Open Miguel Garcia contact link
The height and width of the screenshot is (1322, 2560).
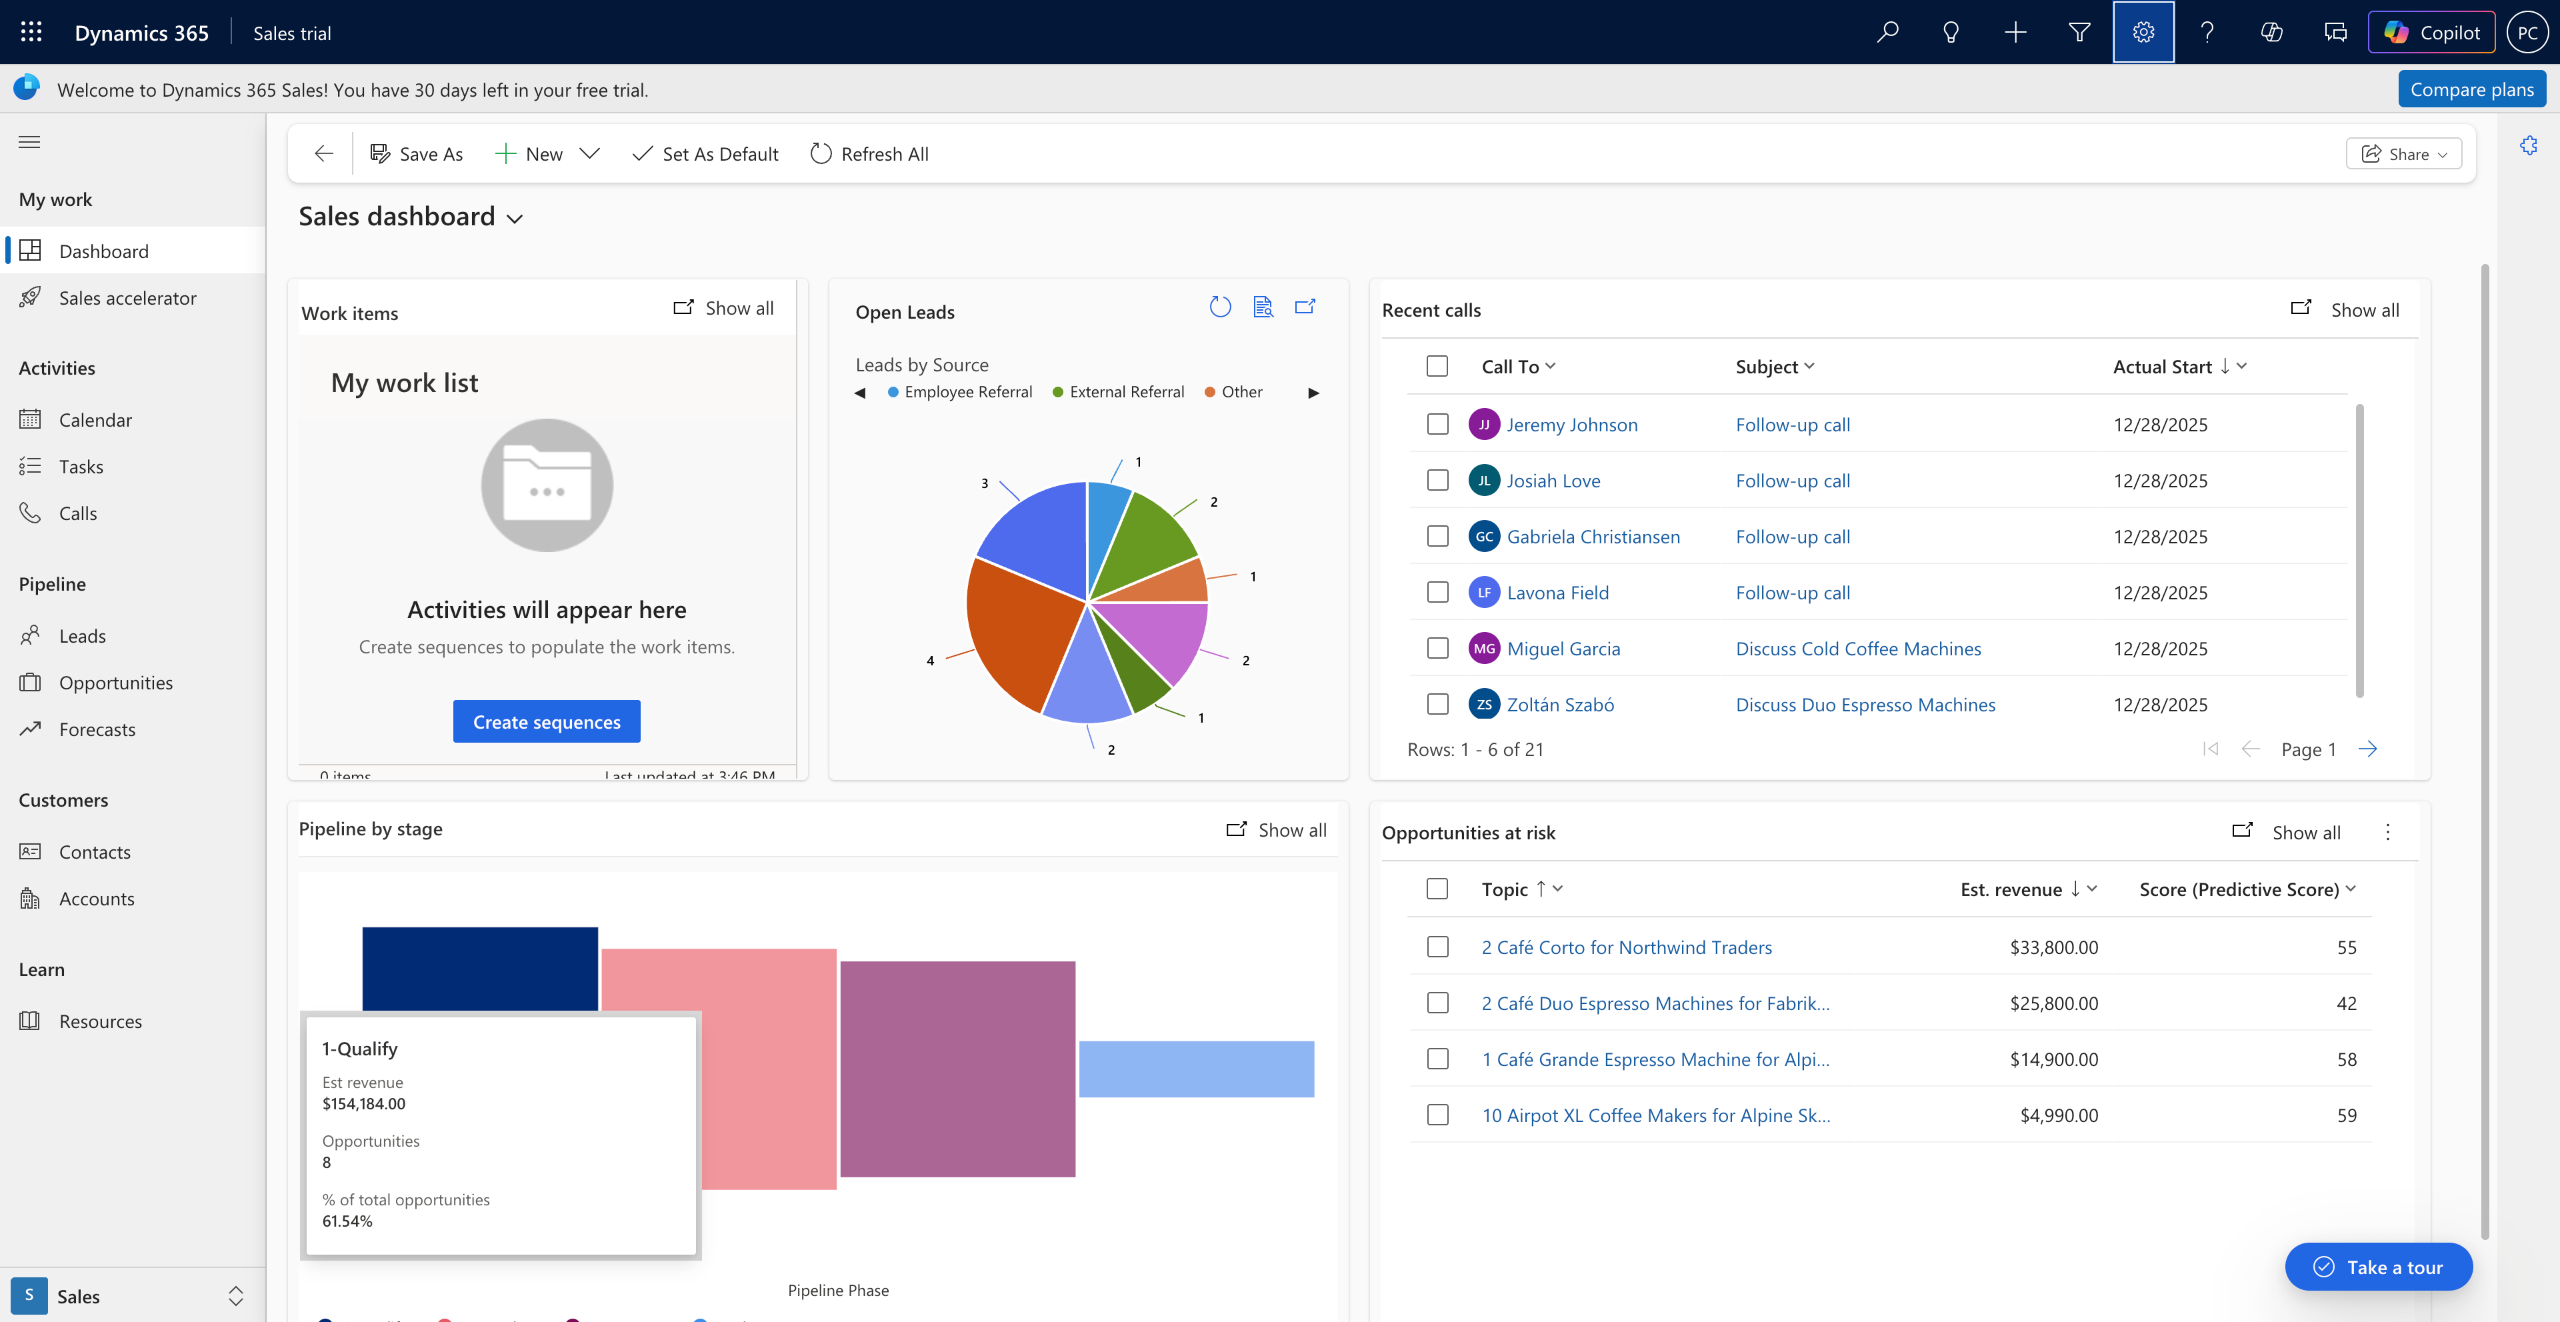(x=1563, y=648)
